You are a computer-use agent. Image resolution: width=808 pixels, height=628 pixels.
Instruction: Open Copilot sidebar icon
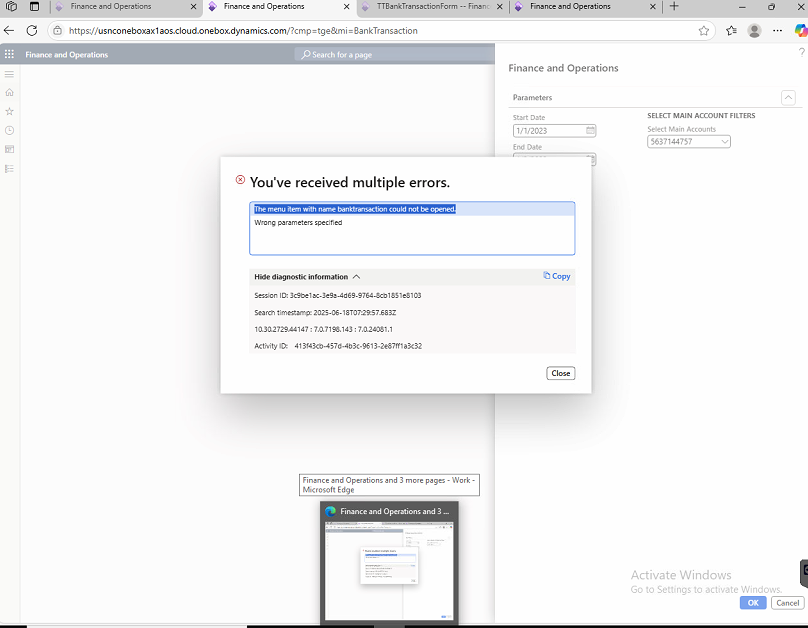[801, 31]
